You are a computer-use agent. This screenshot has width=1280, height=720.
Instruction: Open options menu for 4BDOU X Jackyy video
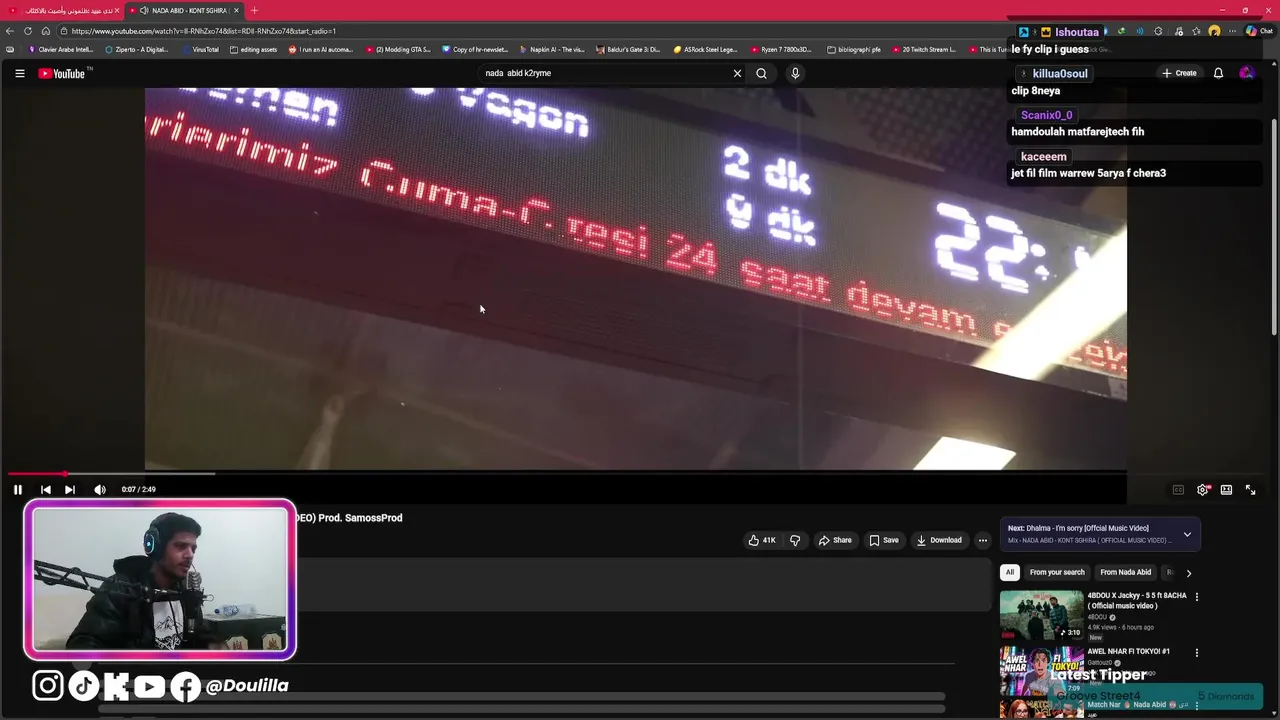pos(1196,597)
